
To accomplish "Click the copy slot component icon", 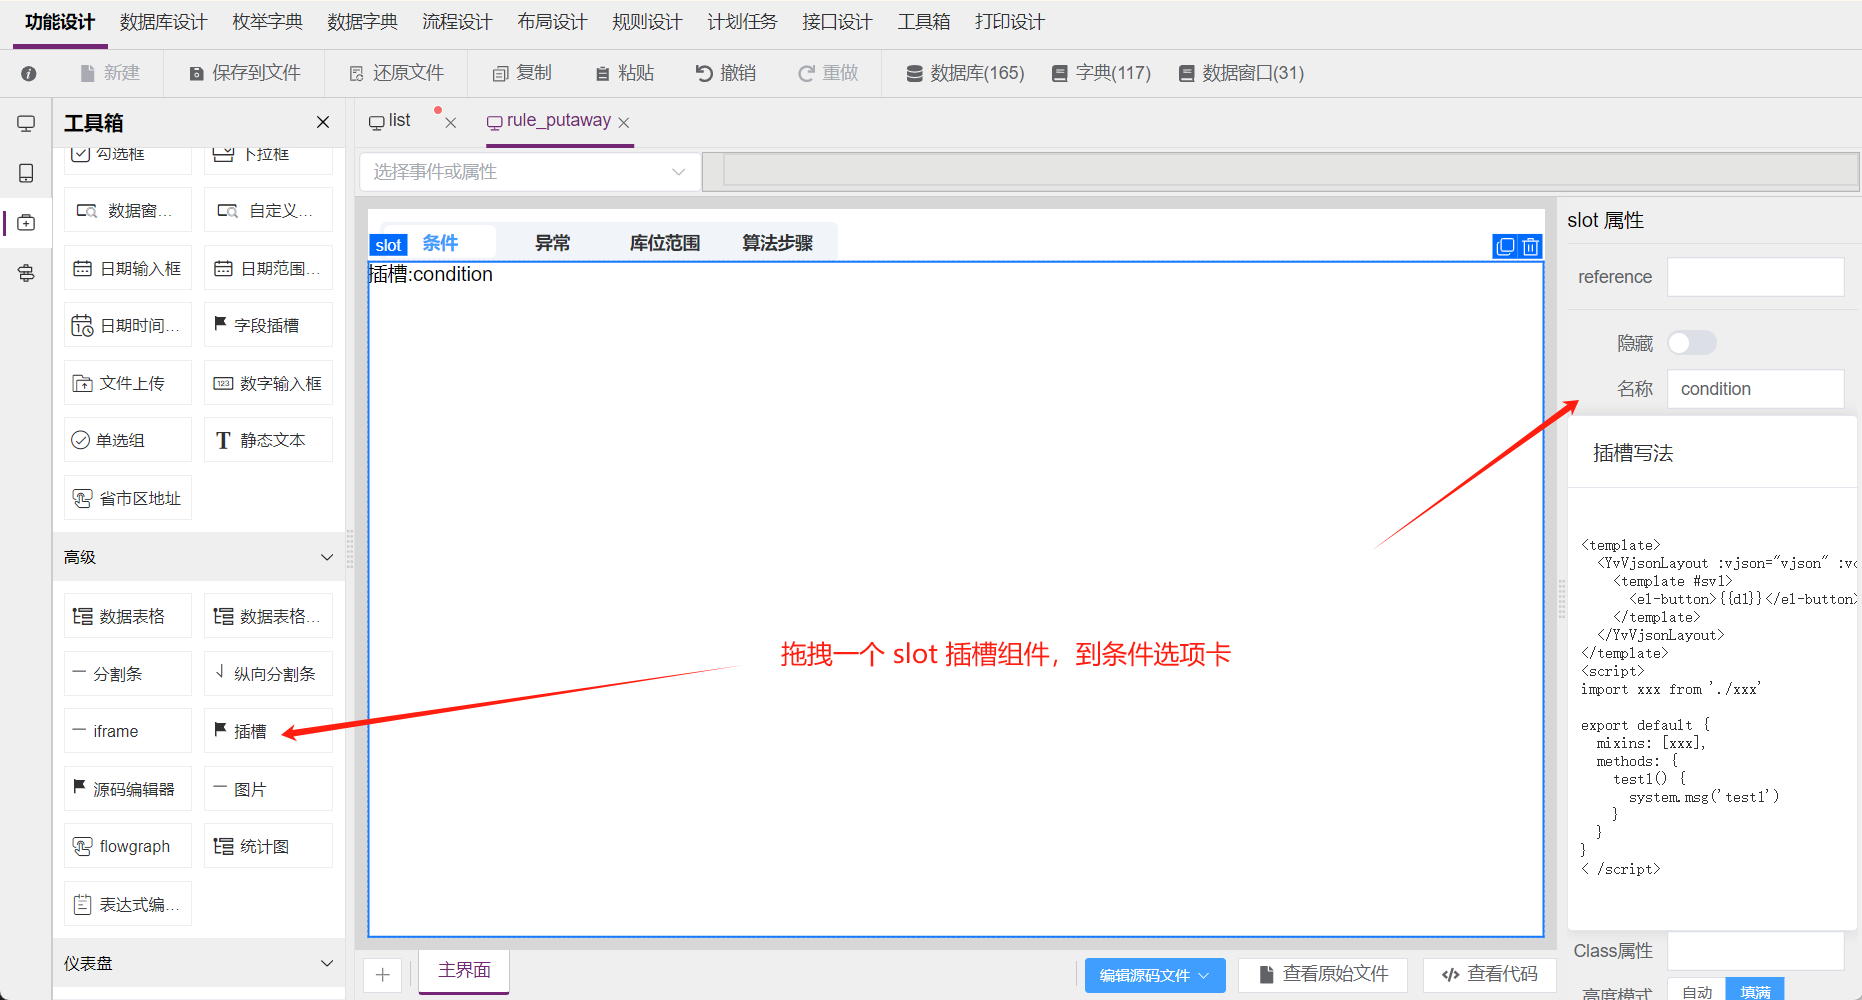I will (x=1505, y=246).
